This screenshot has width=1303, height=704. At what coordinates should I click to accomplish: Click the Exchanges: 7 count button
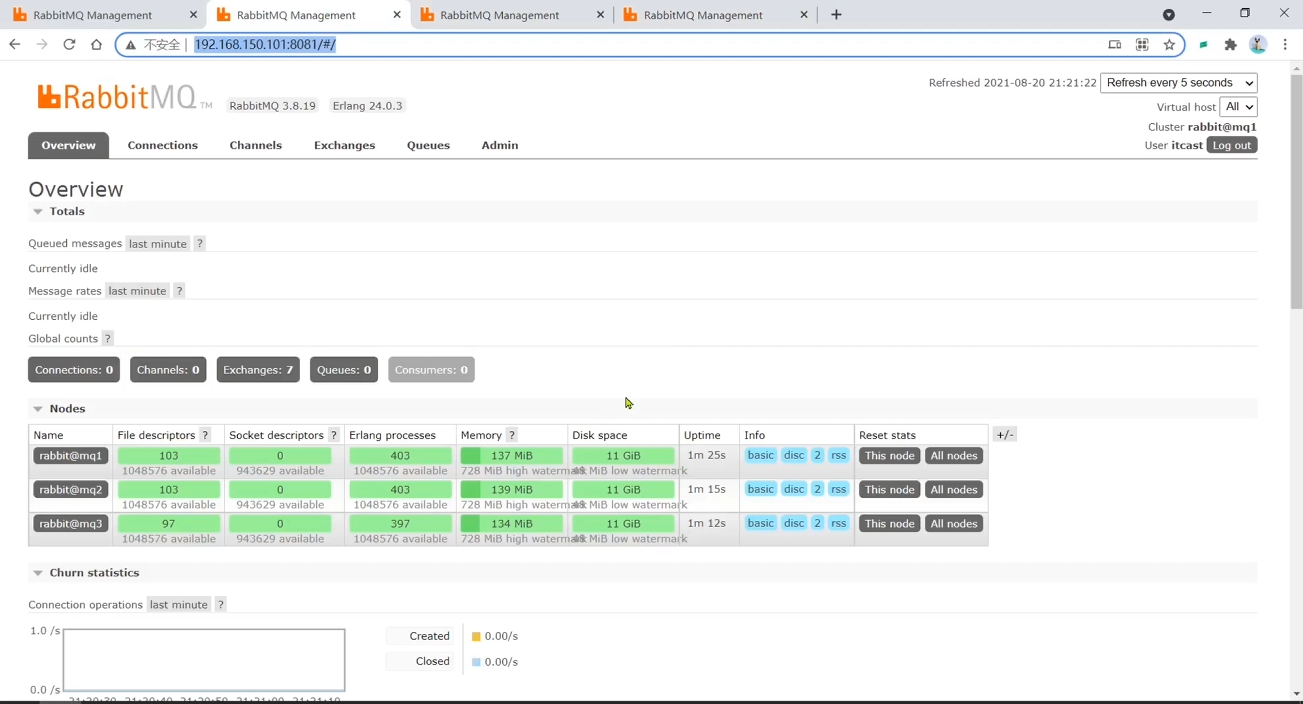tap(258, 370)
